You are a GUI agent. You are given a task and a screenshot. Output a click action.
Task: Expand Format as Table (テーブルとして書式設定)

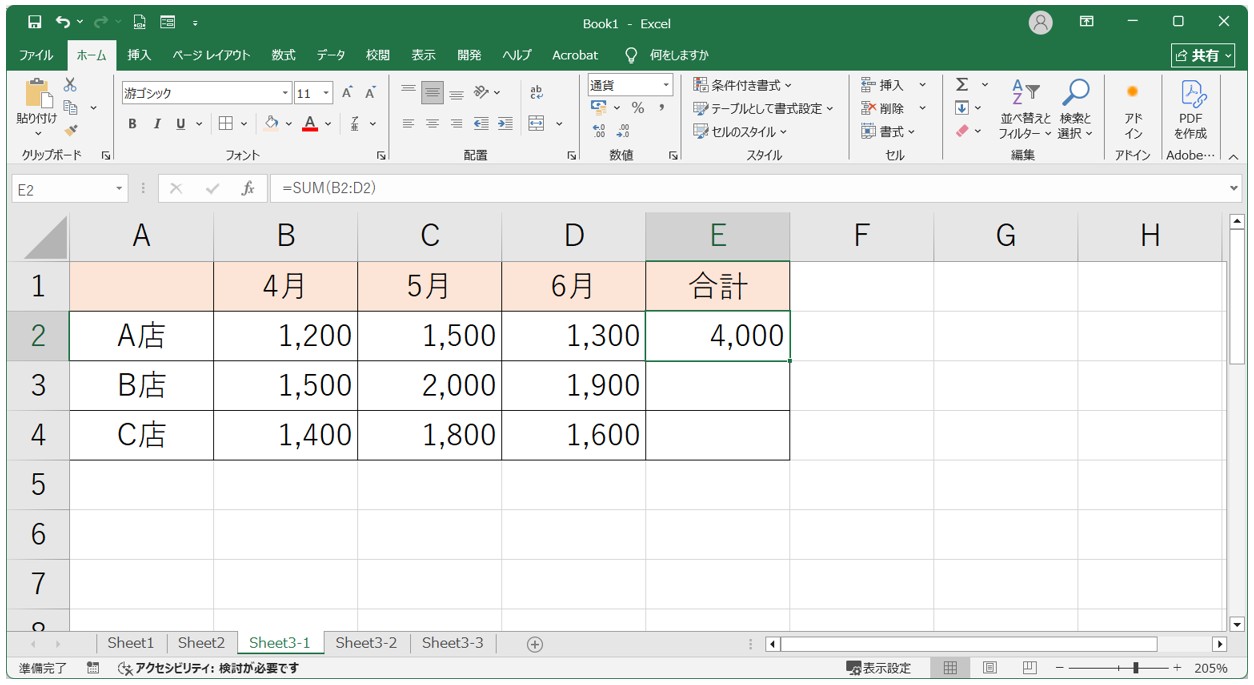(764, 108)
